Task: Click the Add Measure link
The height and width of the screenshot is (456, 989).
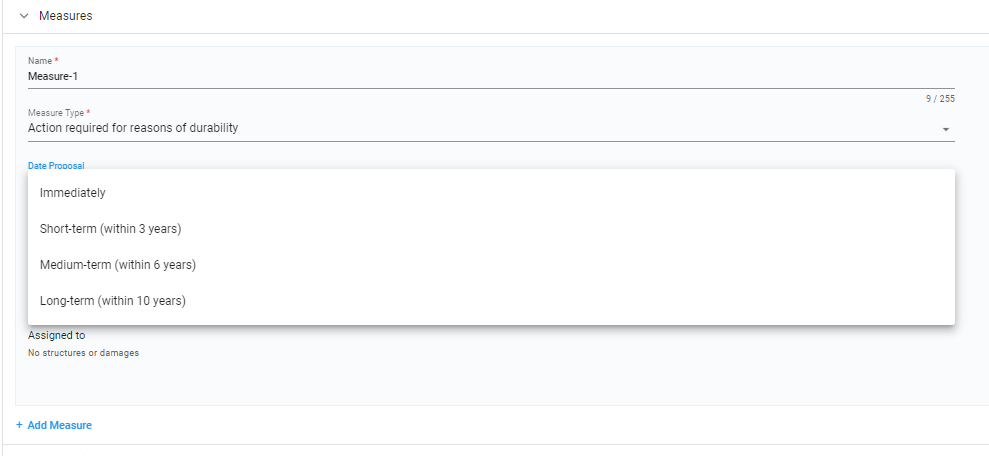Action: click(x=59, y=425)
